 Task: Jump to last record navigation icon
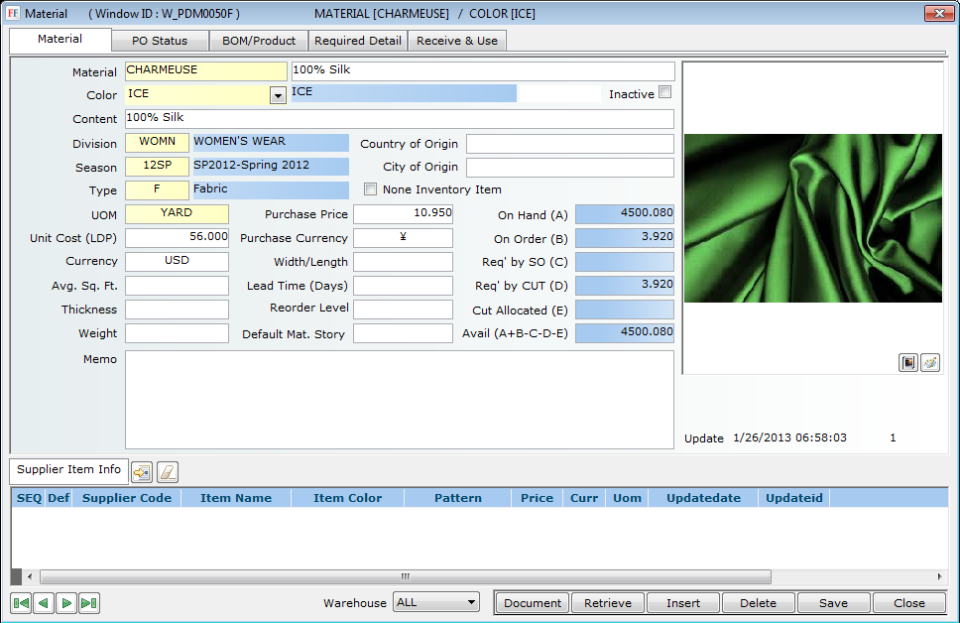click(x=88, y=603)
